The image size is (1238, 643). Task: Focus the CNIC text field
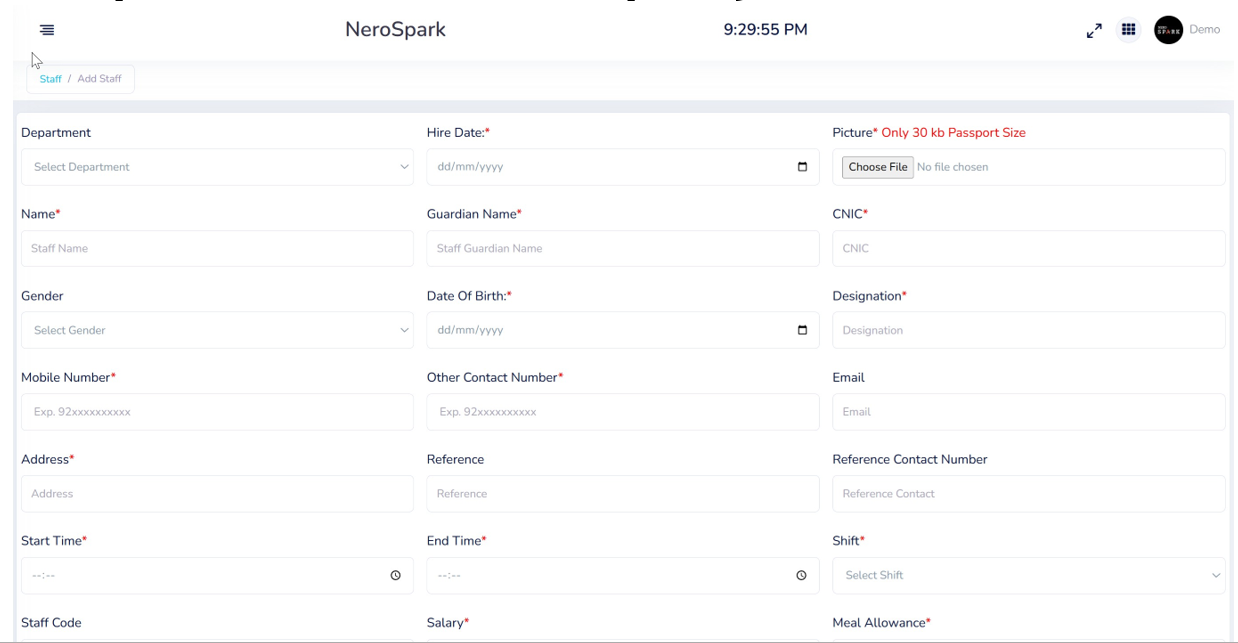coord(1028,249)
